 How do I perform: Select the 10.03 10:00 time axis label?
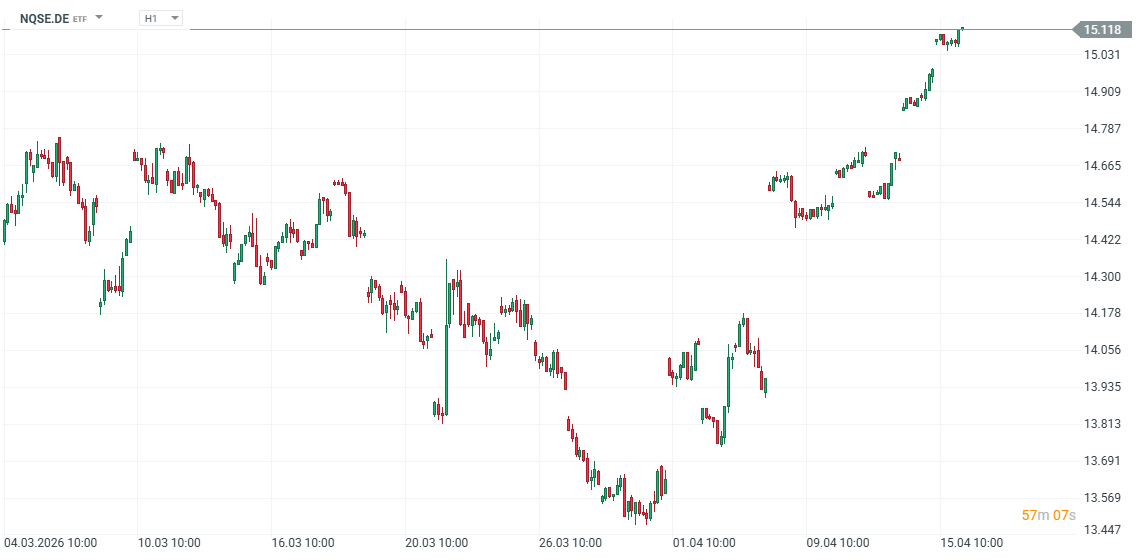click(x=169, y=543)
